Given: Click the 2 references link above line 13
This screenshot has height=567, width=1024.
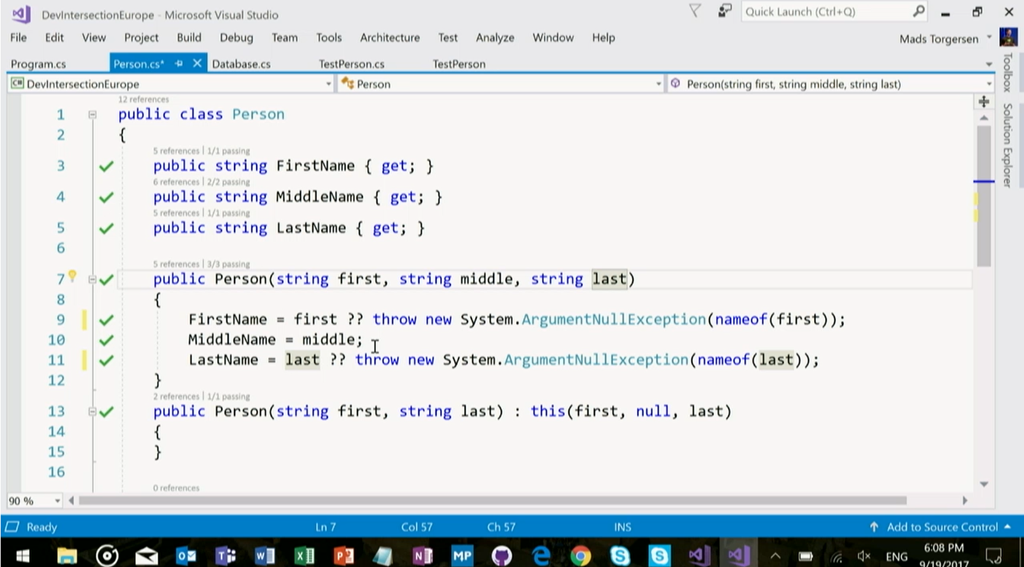Looking at the screenshot, I should coord(176,396).
